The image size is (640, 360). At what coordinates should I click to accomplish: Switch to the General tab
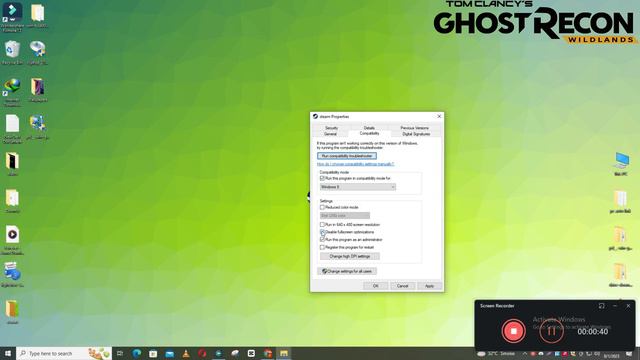point(330,134)
